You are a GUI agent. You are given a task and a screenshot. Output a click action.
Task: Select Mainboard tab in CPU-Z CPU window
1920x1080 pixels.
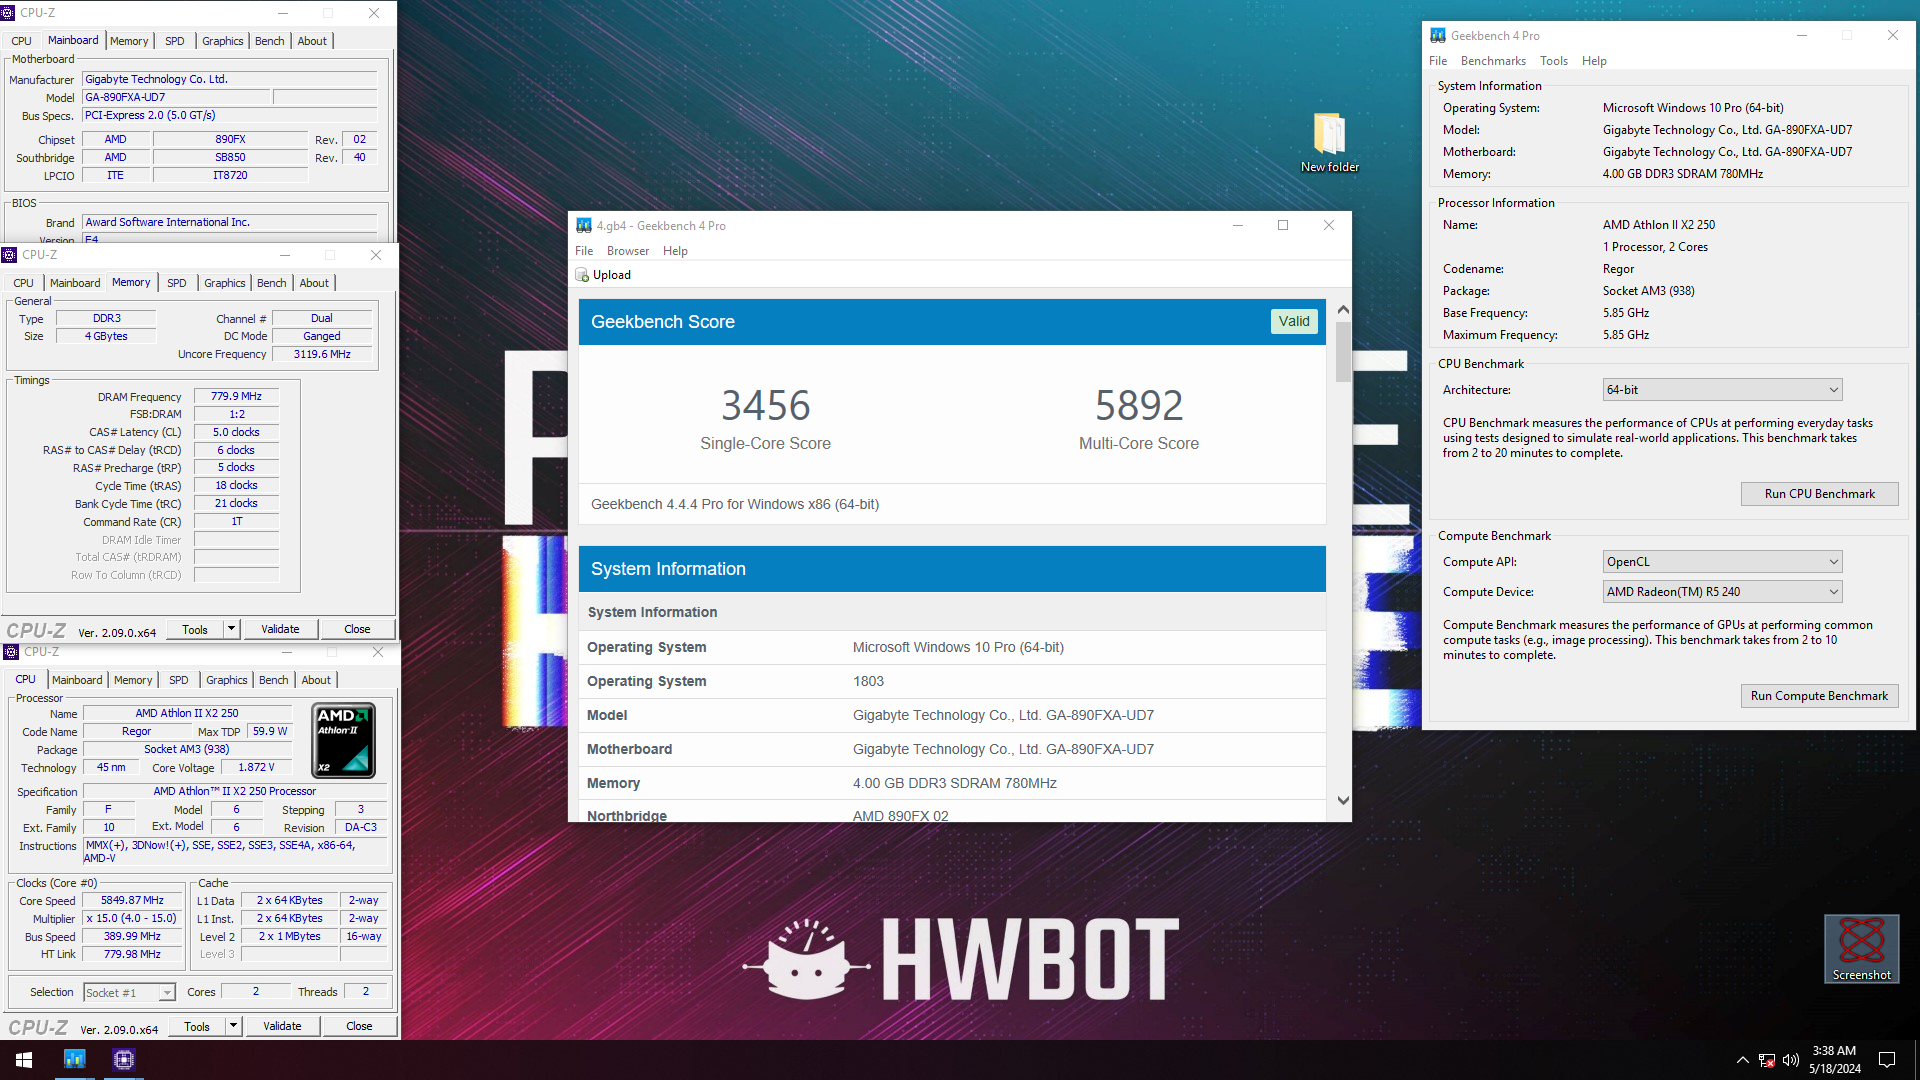pyautogui.click(x=77, y=680)
